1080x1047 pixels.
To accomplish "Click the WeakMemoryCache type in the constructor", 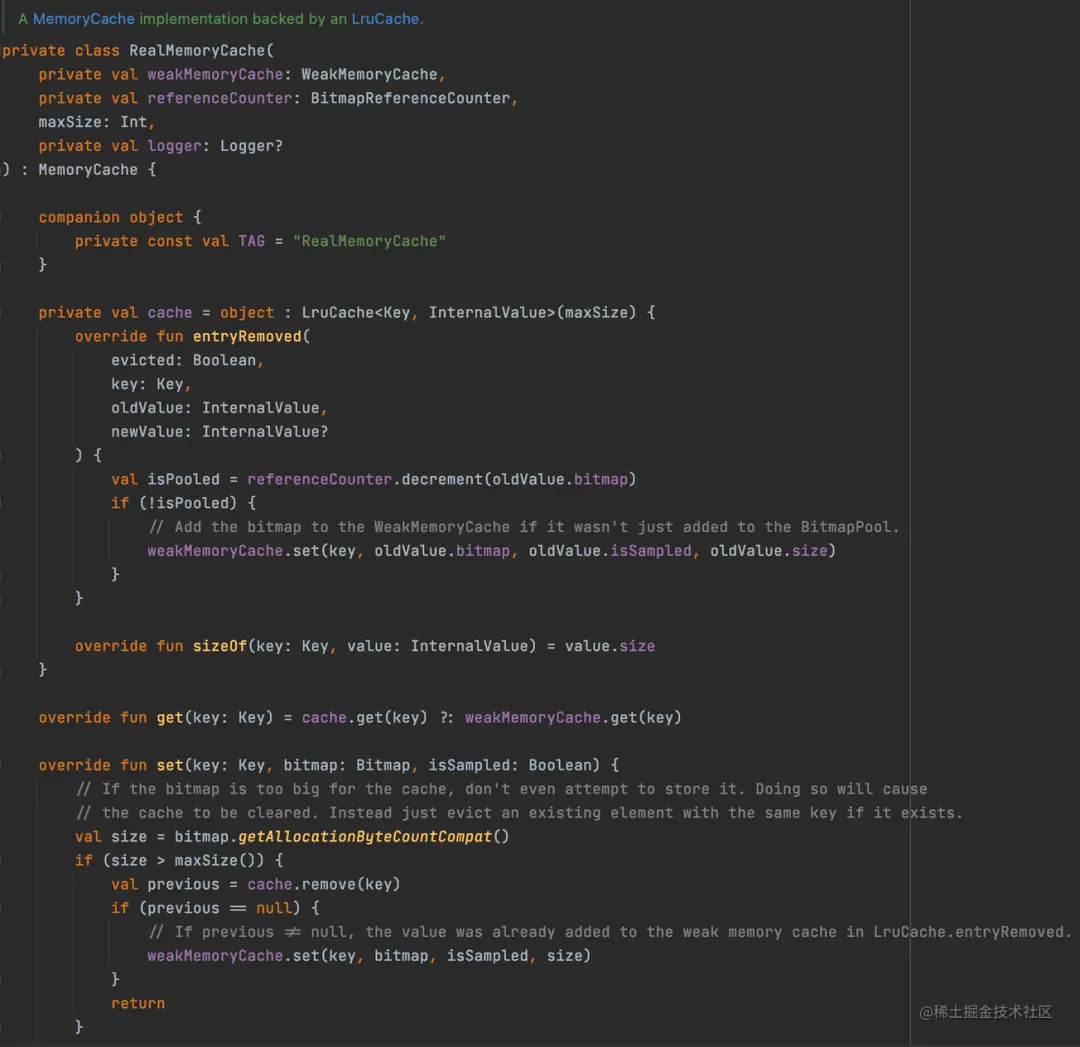I will [369, 74].
